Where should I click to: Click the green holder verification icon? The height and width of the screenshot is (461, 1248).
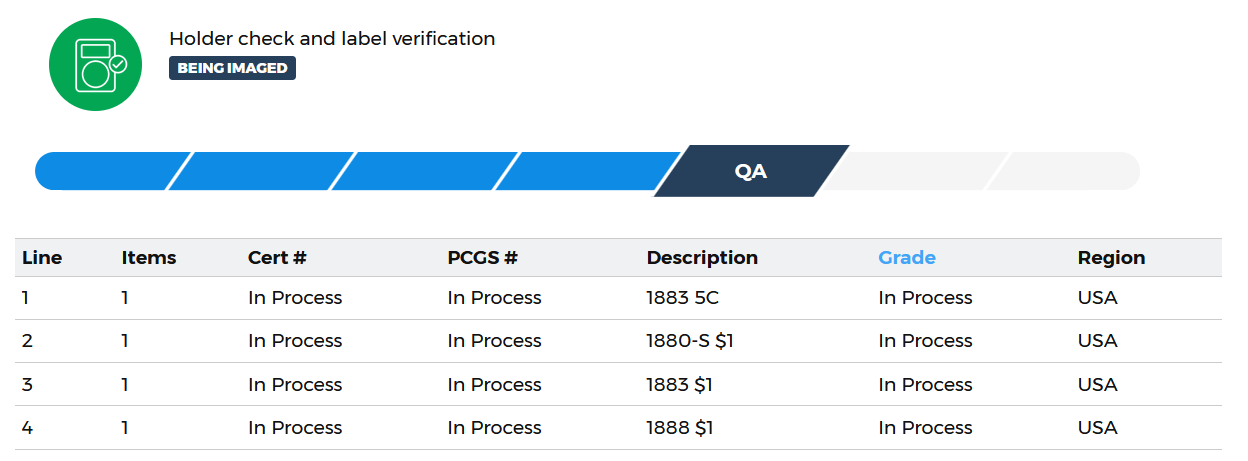(96, 64)
